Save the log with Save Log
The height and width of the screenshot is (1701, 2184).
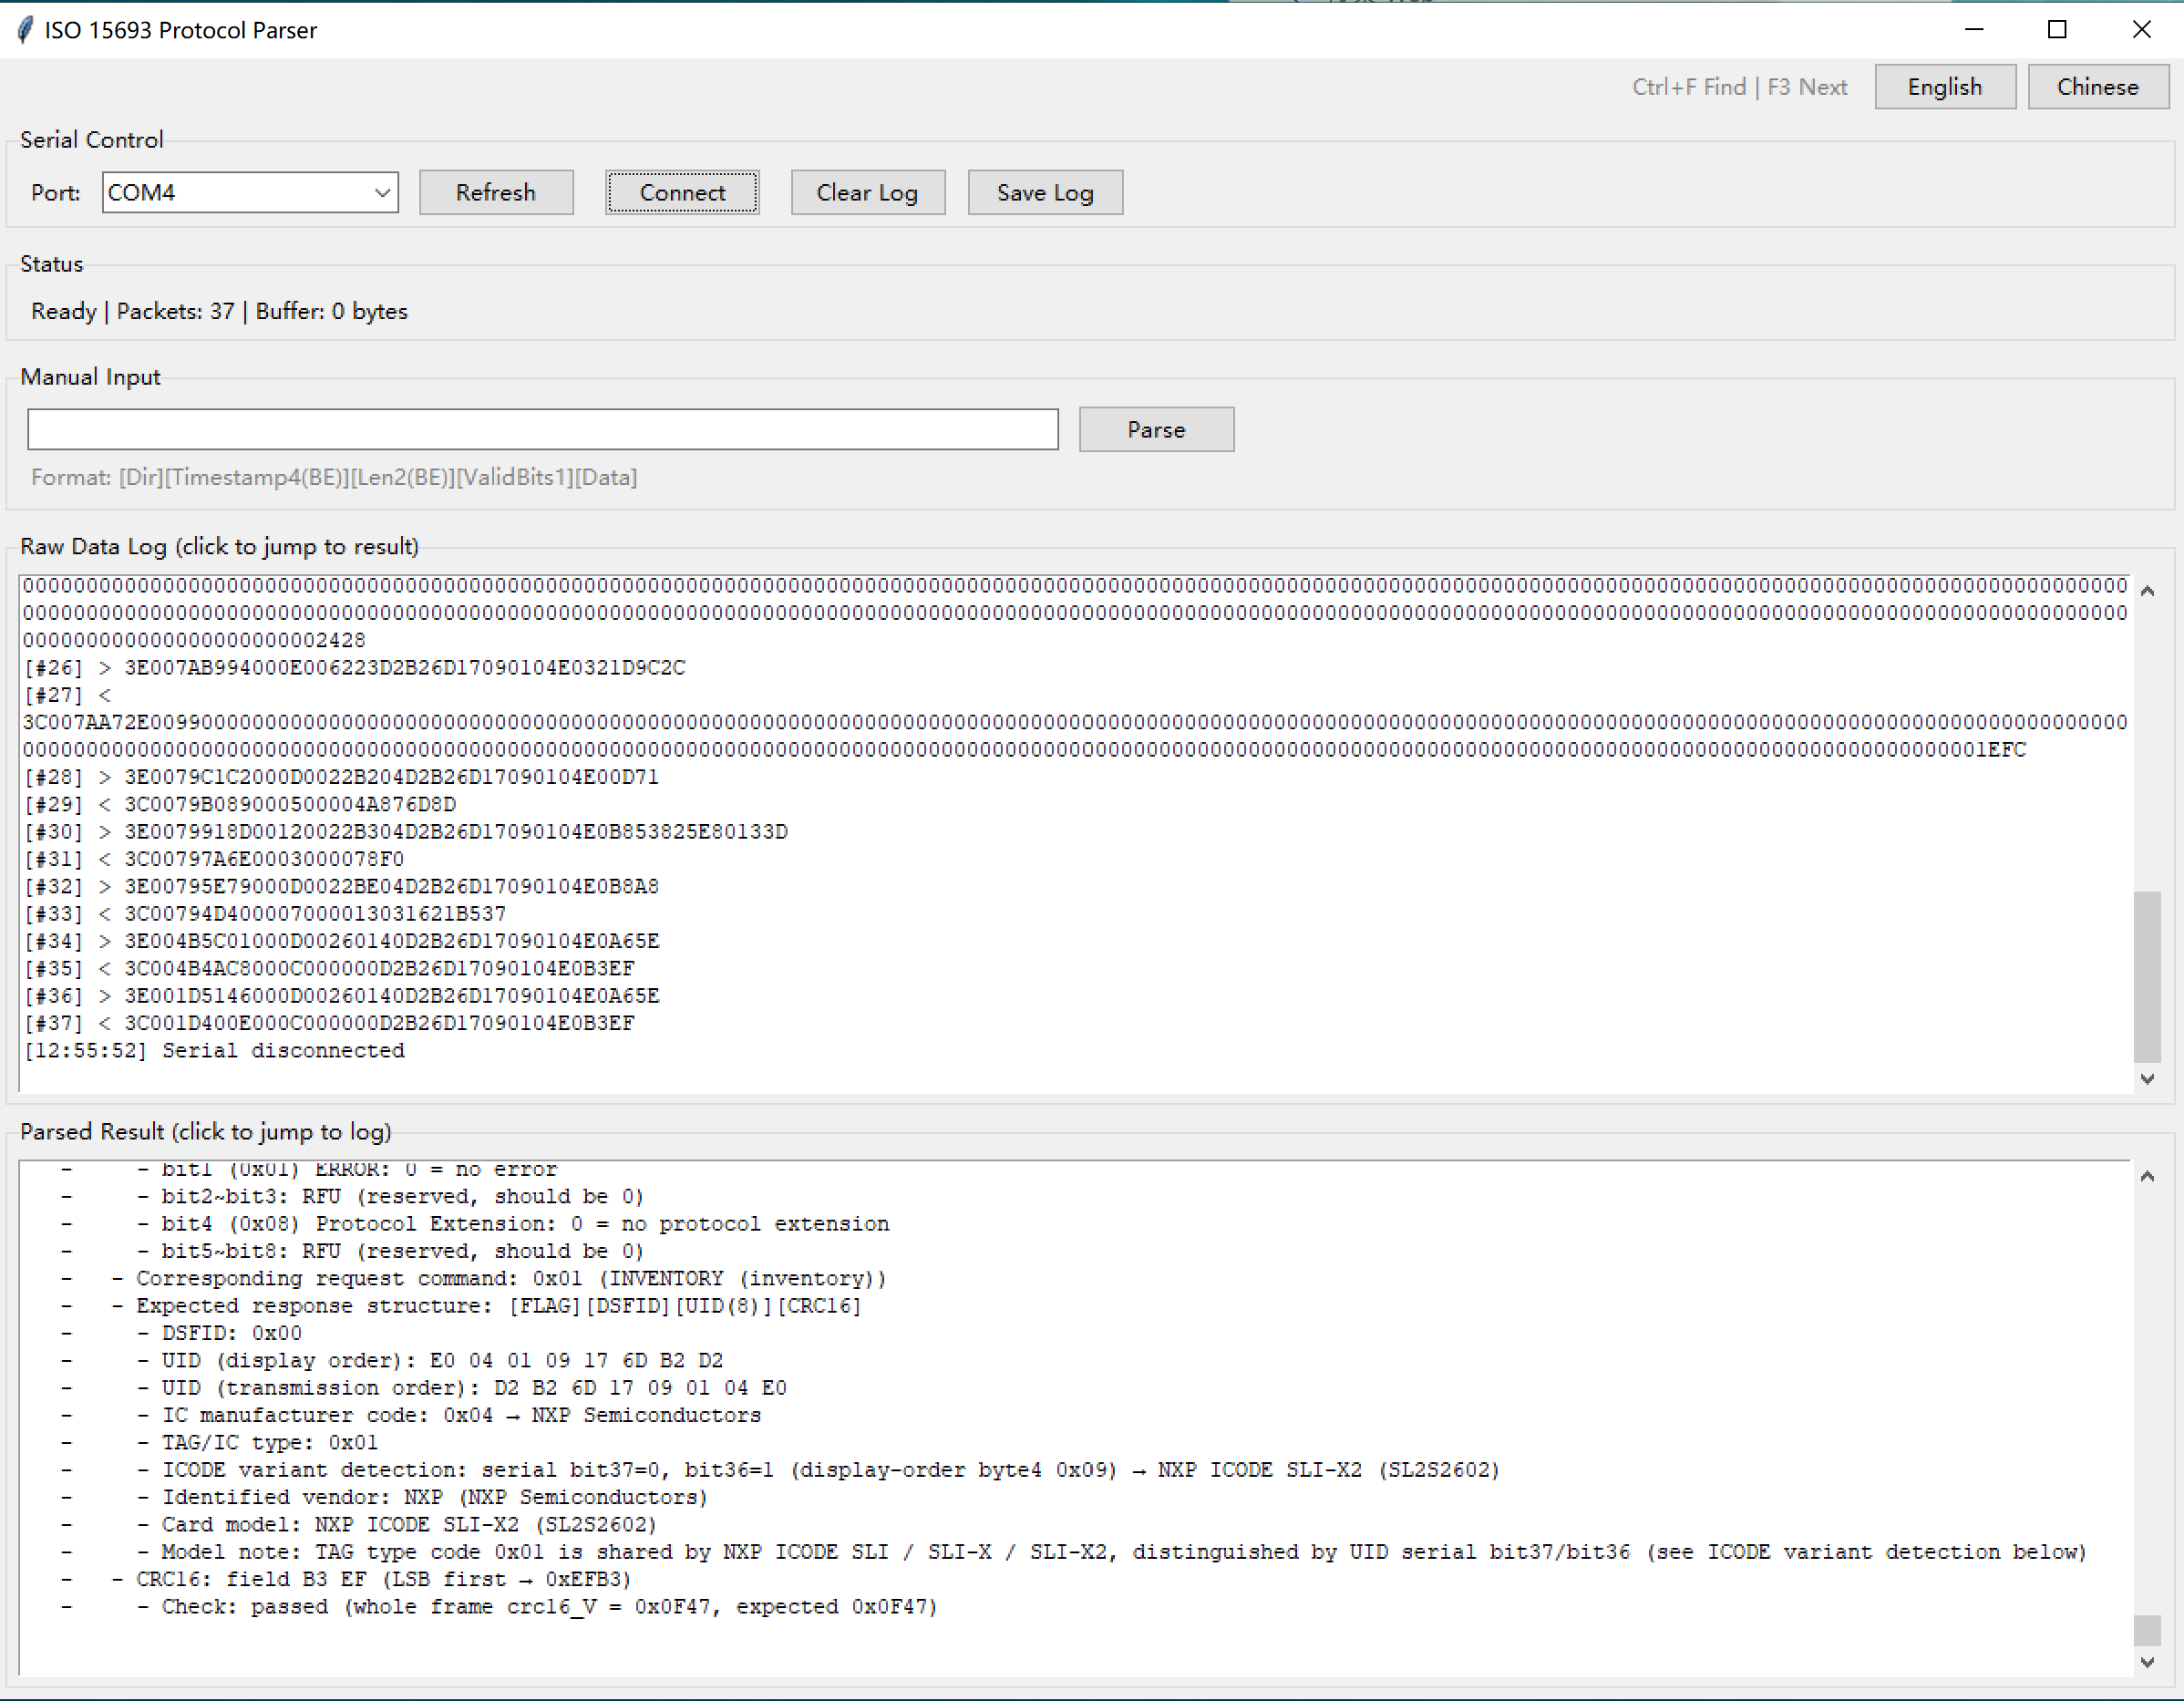(x=1045, y=192)
